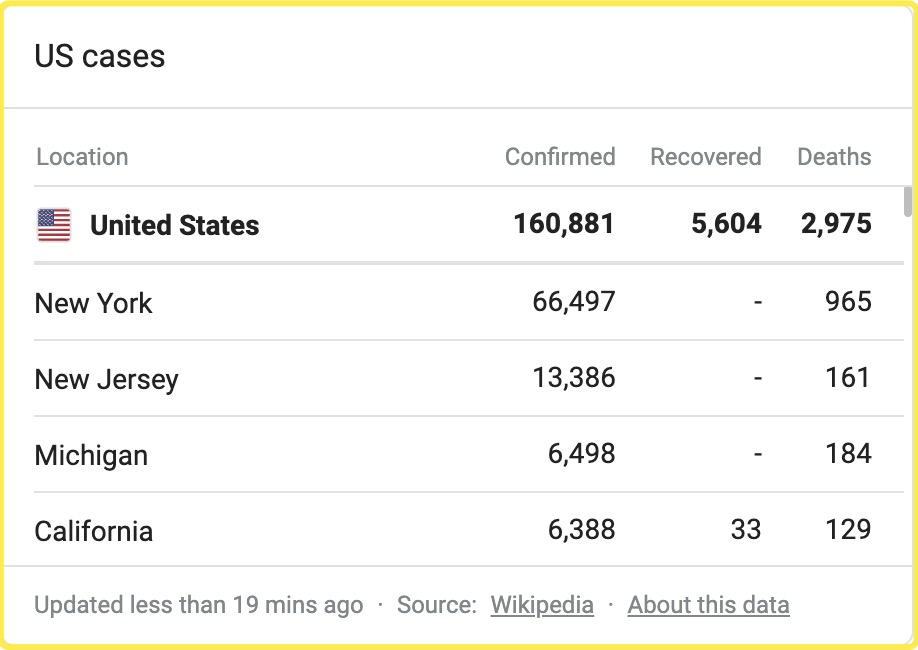Select the Location column header
This screenshot has height=650, width=918.
(82, 157)
